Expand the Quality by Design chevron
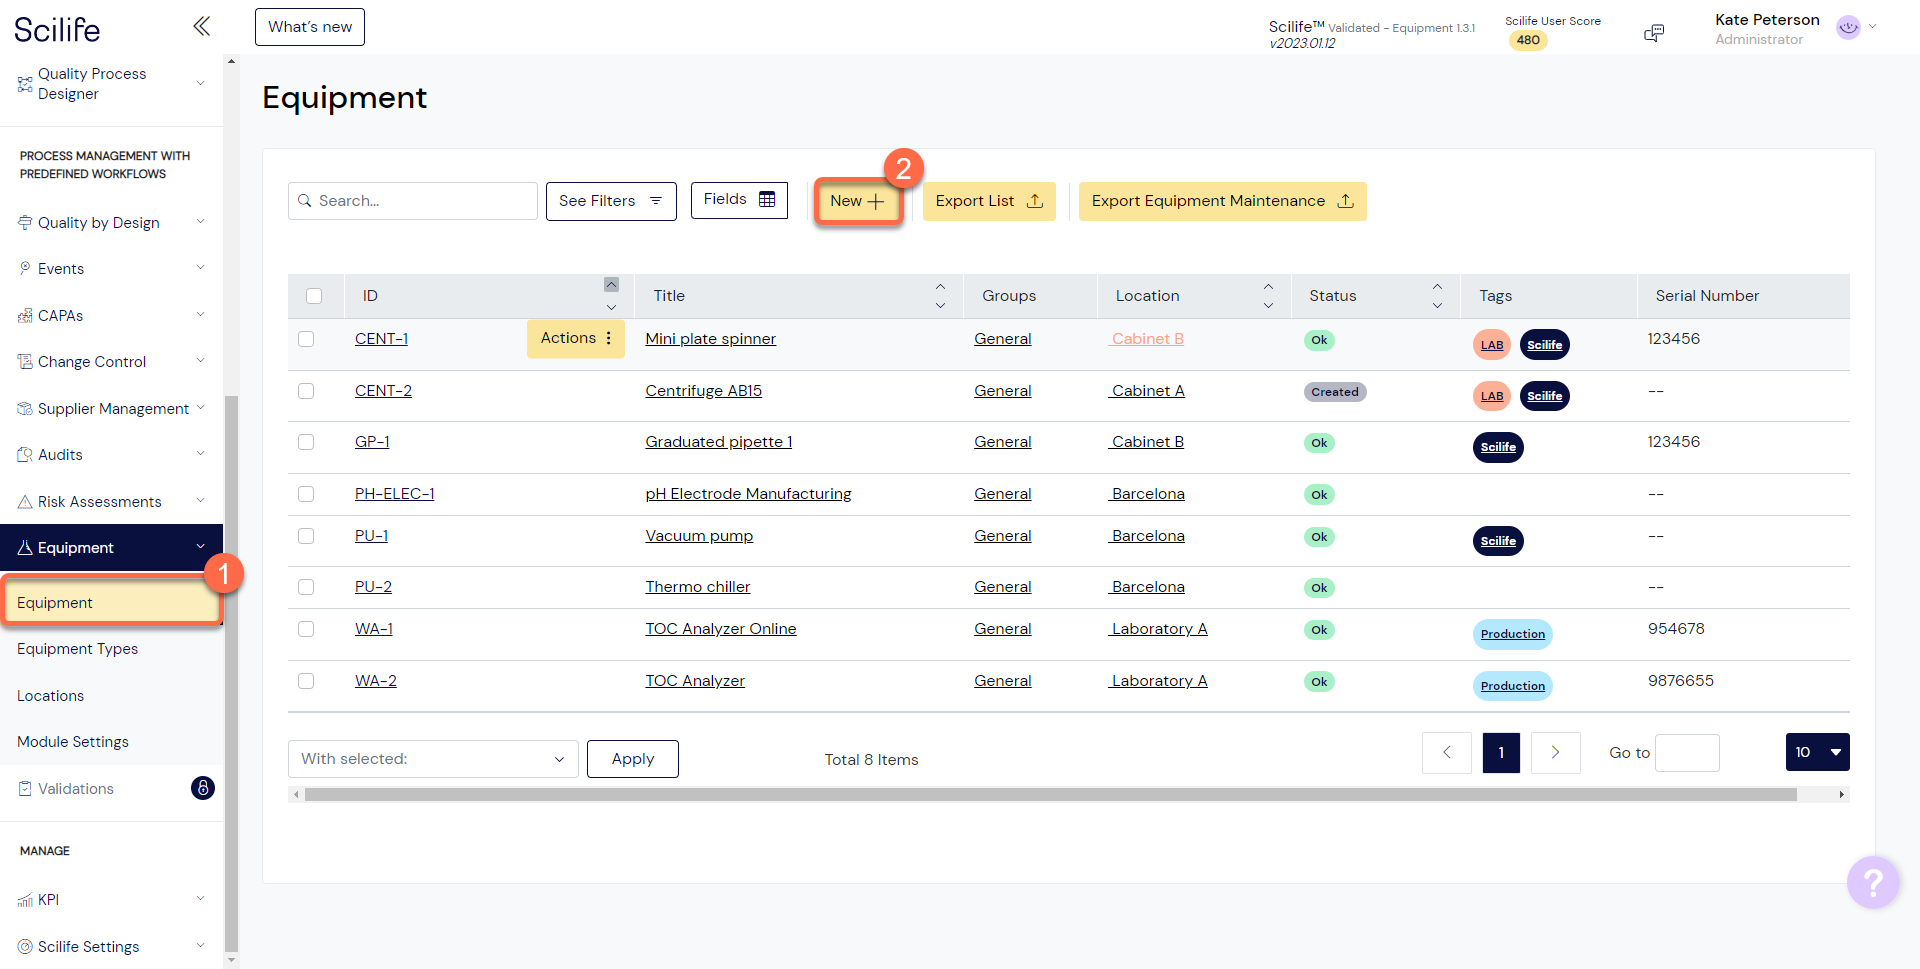This screenshot has width=1920, height=969. 200,222
